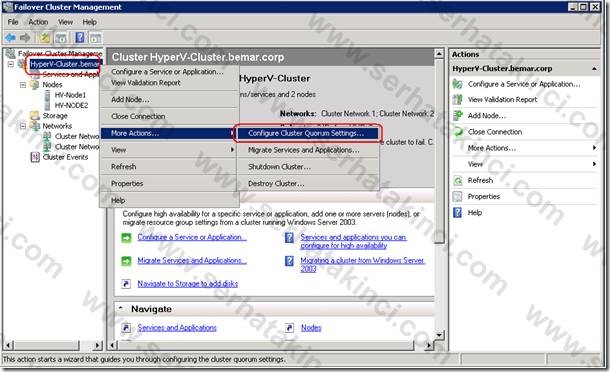This screenshot has height=372, width=610.
Task: Click the HV-NODE2 server icon
Action: pyautogui.click(x=47, y=105)
